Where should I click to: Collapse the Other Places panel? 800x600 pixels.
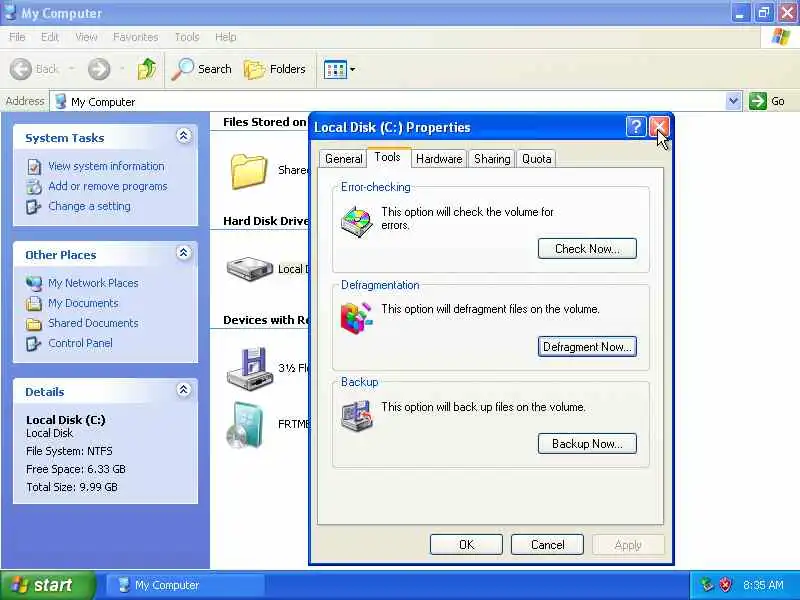coord(184,253)
